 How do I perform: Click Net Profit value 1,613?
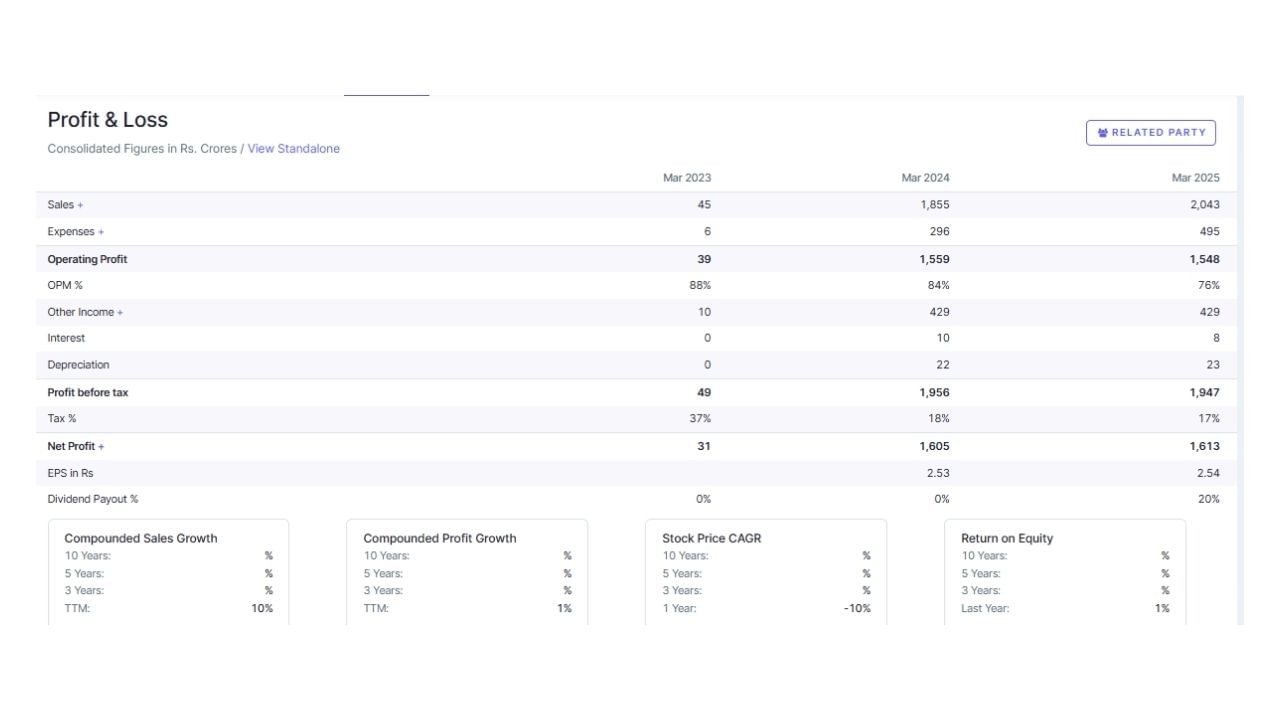pyautogui.click(x=1204, y=446)
